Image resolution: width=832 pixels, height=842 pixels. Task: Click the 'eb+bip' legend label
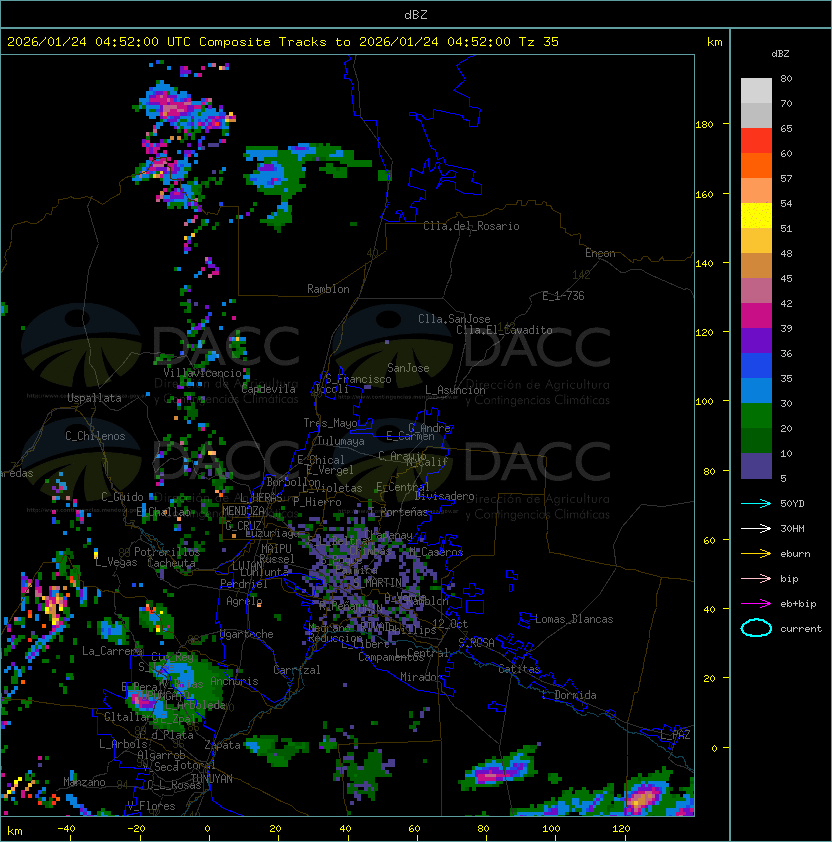click(798, 604)
